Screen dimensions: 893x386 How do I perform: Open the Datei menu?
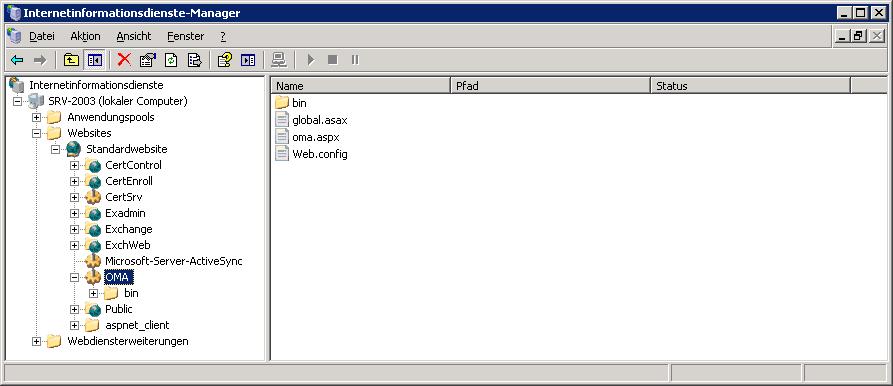pos(42,36)
